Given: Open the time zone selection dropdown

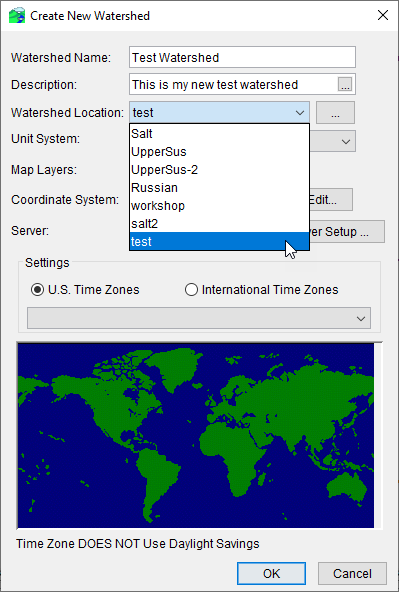Looking at the screenshot, I should coord(199,318).
